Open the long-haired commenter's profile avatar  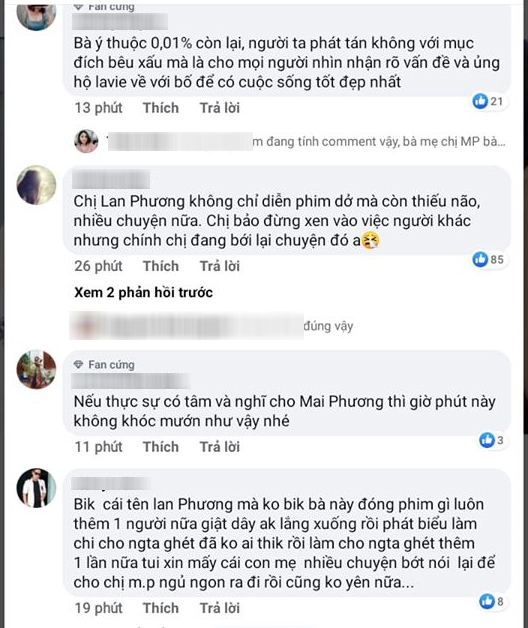(36, 185)
